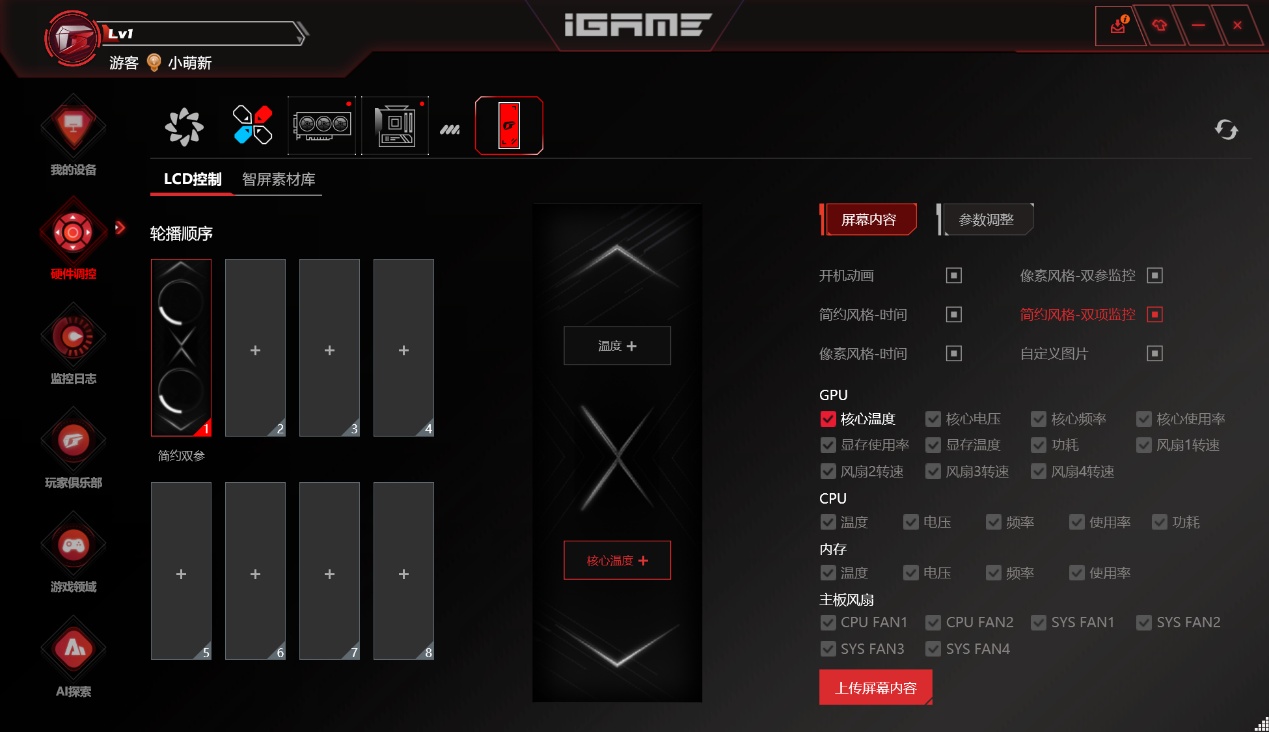Select 屏幕内容 tab
The height and width of the screenshot is (732, 1269).
click(868, 219)
